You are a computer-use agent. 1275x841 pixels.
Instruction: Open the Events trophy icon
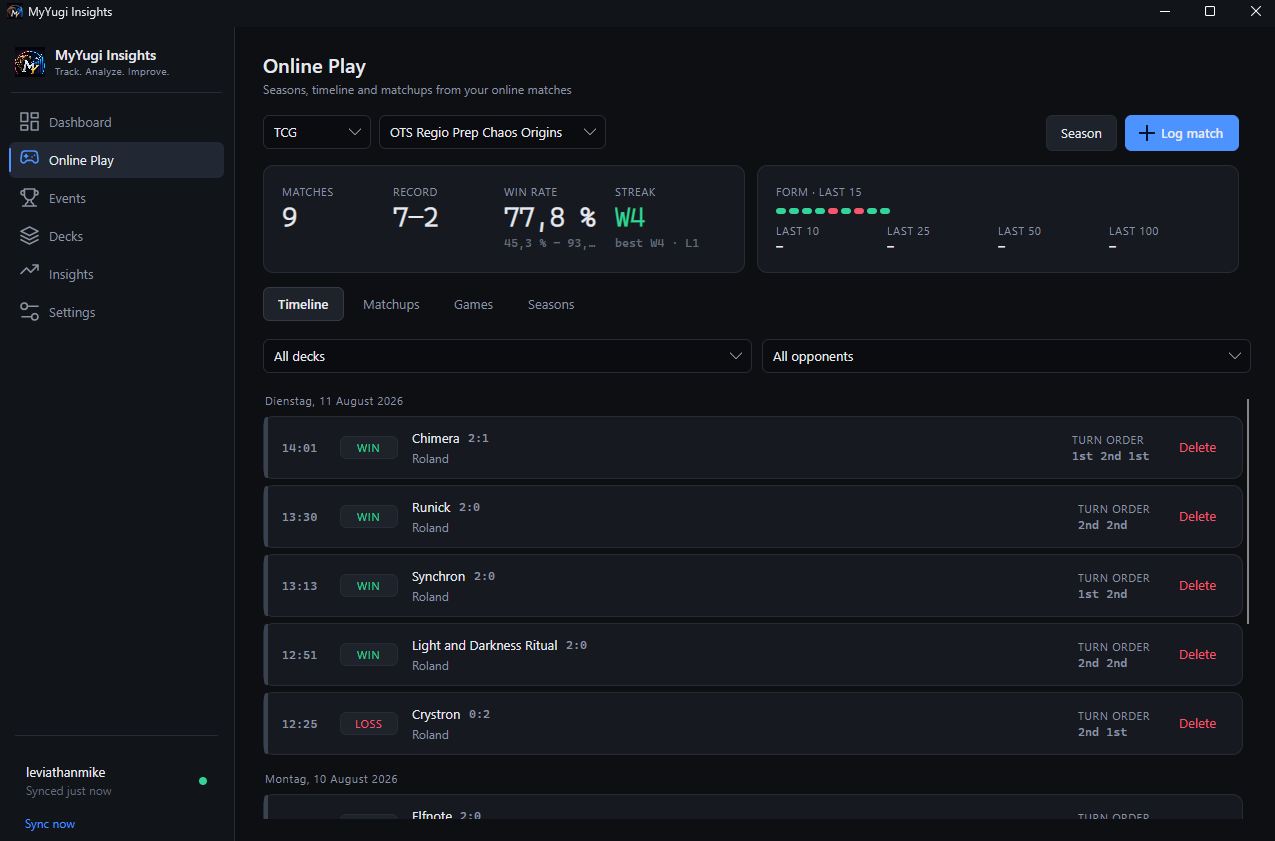tap(30, 198)
